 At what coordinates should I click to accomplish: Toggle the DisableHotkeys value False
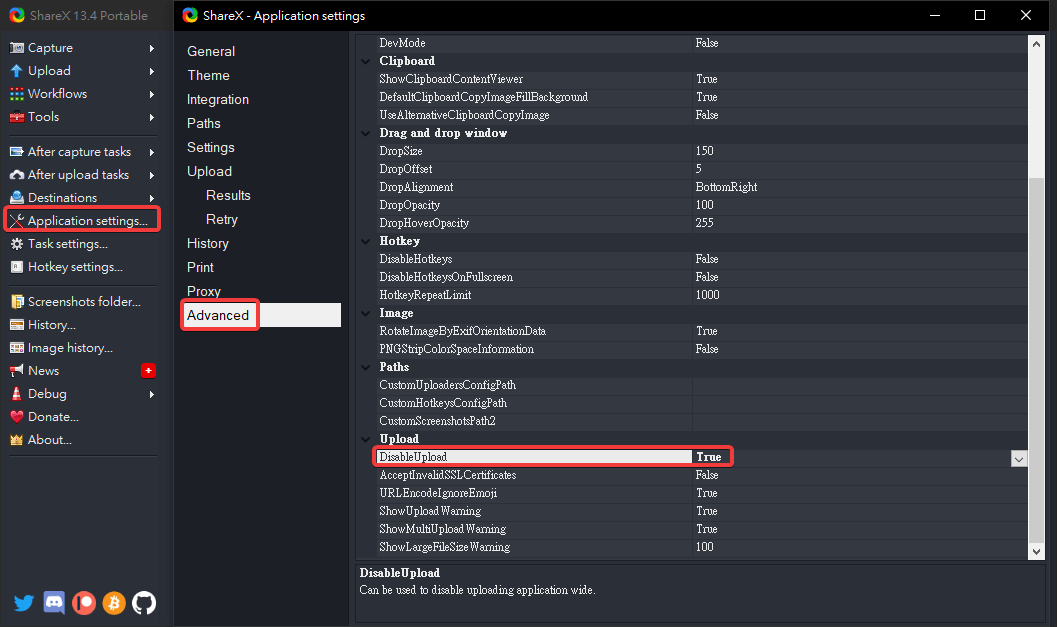(x=706, y=259)
